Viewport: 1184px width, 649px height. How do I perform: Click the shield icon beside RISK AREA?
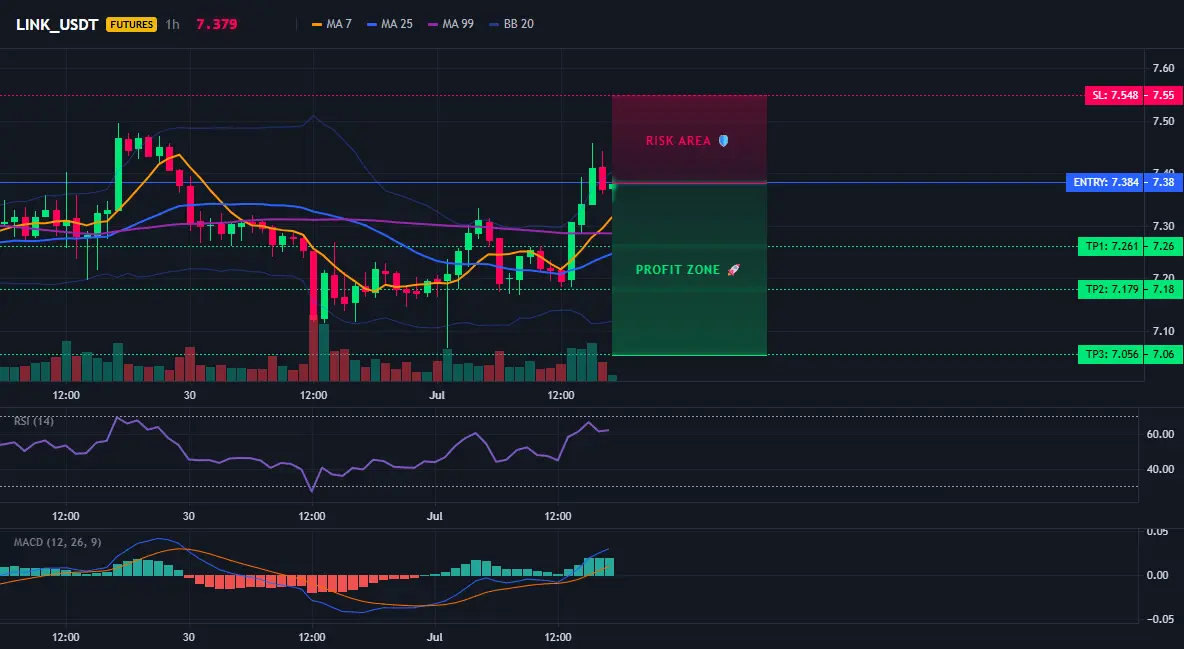click(x=723, y=141)
